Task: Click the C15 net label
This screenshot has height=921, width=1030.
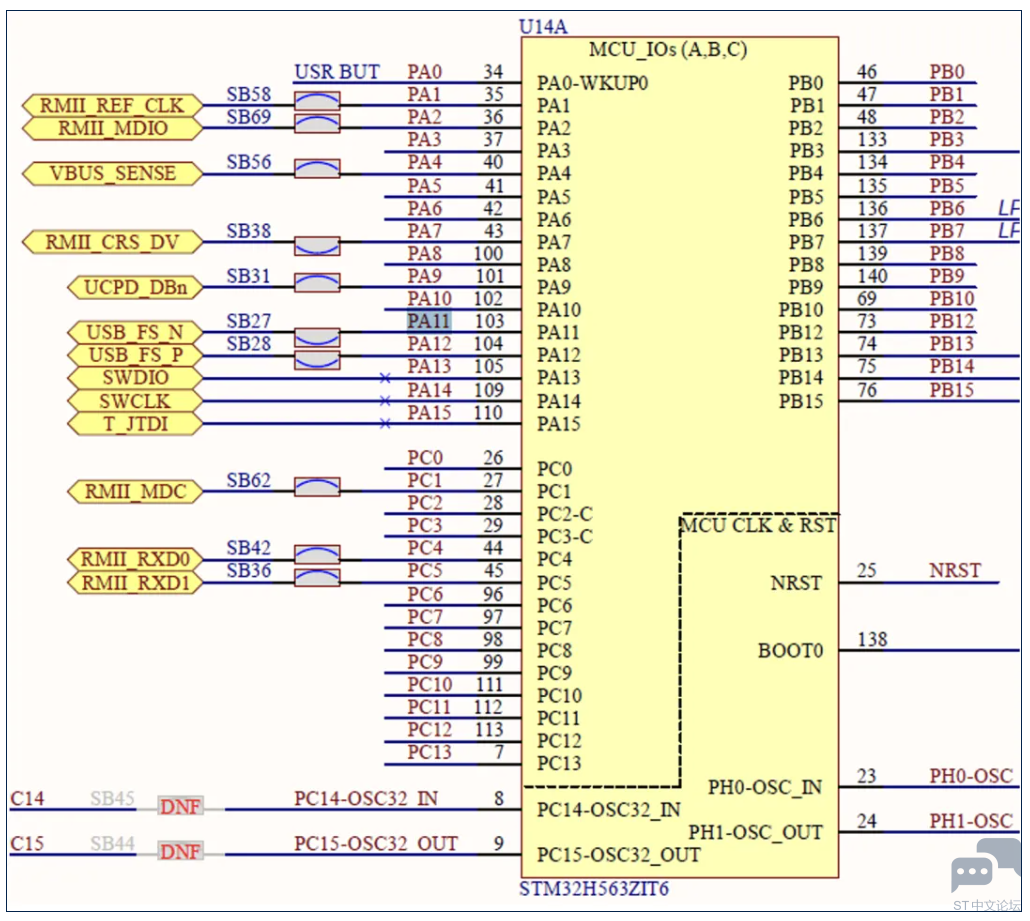Action: click(27, 843)
